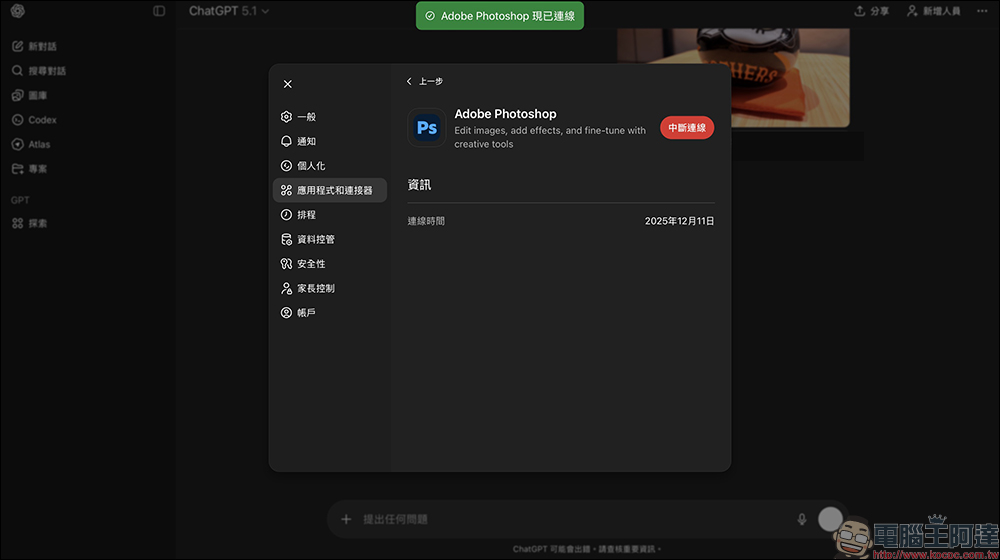This screenshot has width=1000, height=560.
Task: Click the 資訊 section heading
Action: [419, 185]
